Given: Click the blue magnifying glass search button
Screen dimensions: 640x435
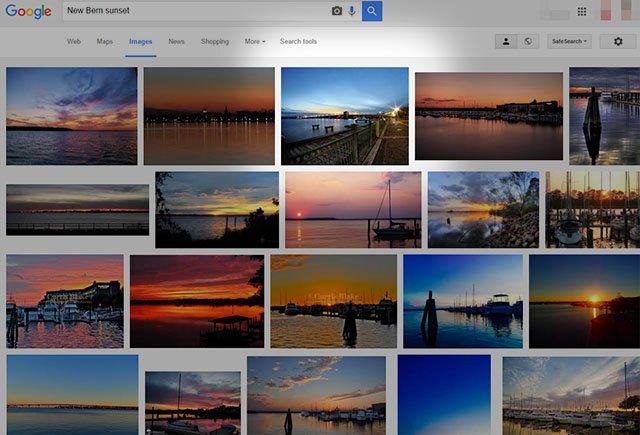Looking at the screenshot, I should coord(372,11).
